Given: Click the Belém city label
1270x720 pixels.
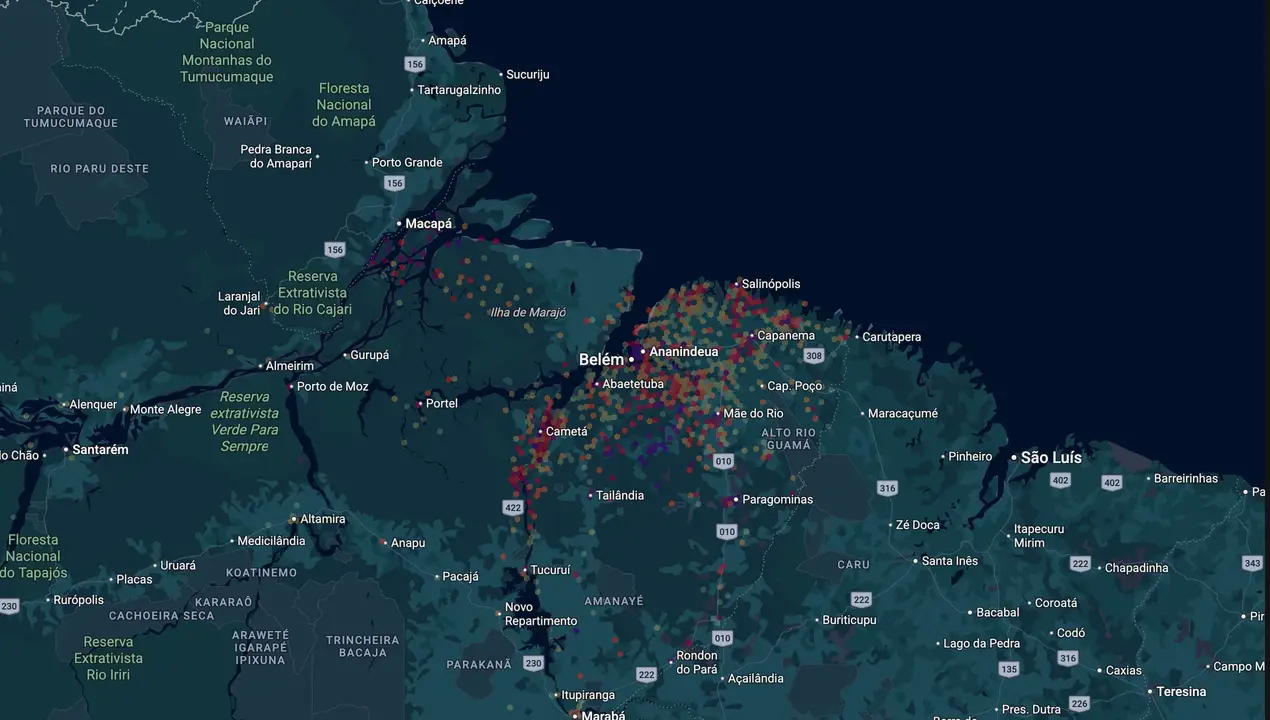Looking at the screenshot, I should pos(601,360).
